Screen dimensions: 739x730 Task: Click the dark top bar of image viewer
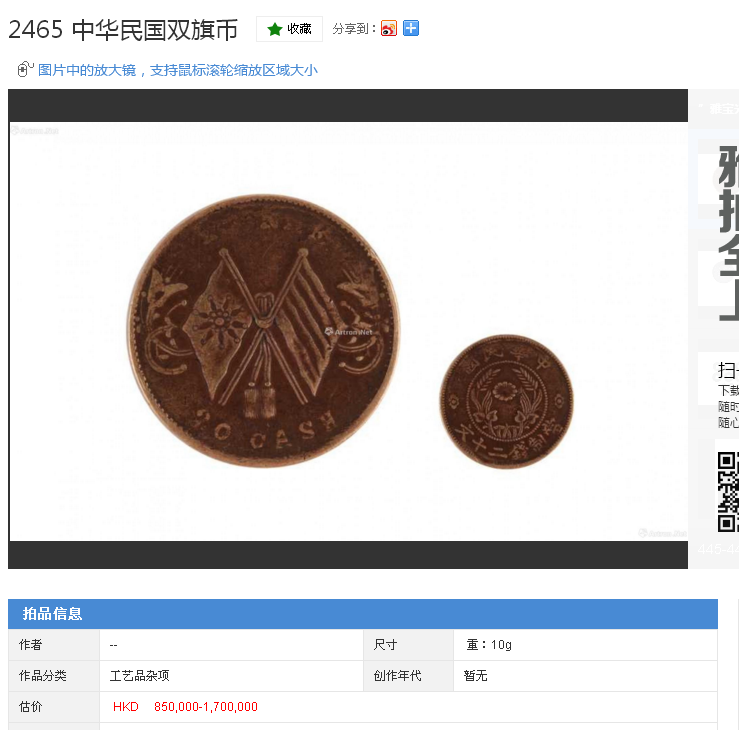348,106
